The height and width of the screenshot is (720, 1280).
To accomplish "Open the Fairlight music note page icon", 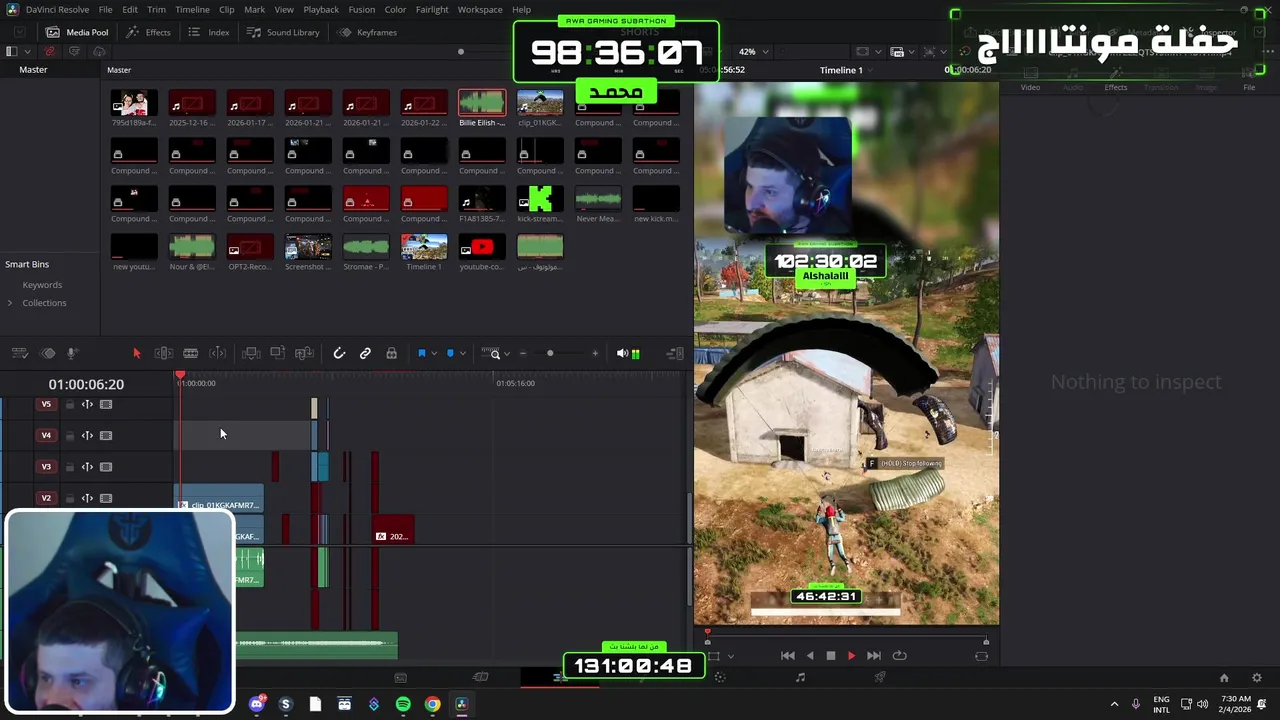I will pyautogui.click(x=800, y=677).
